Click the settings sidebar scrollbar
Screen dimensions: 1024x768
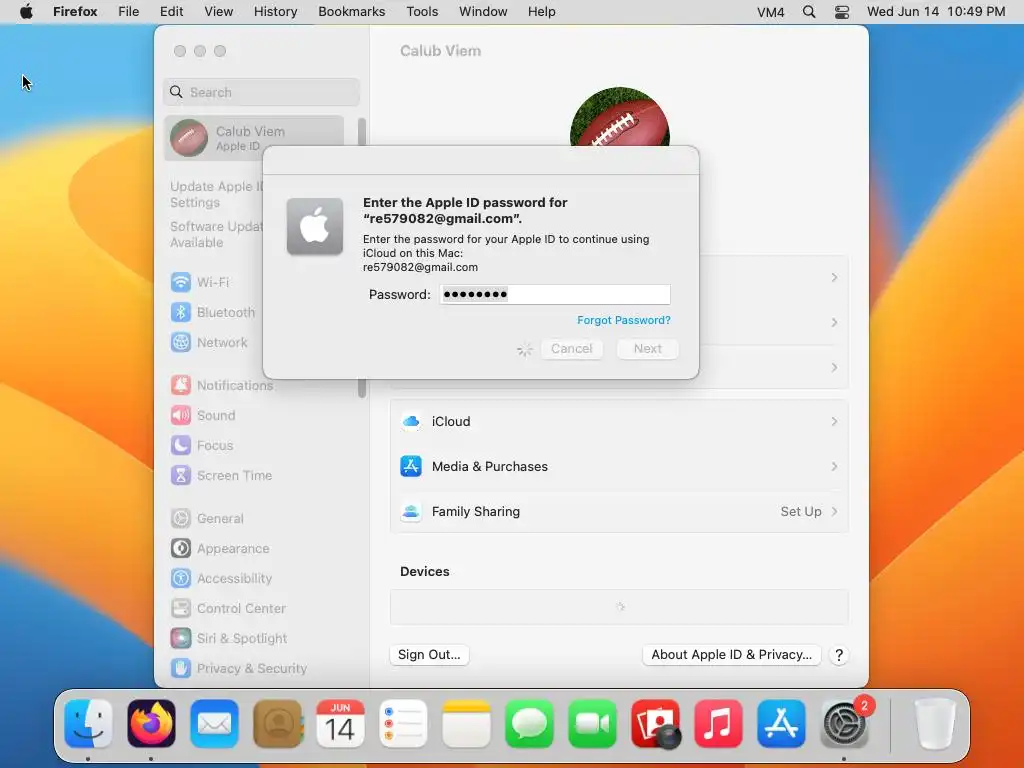[362, 258]
